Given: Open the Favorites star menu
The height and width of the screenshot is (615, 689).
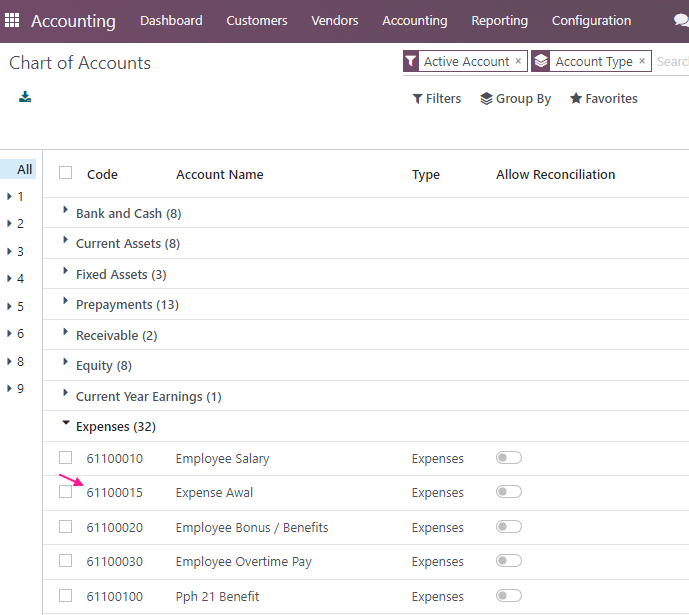Looking at the screenshot, I should point(603,98).
